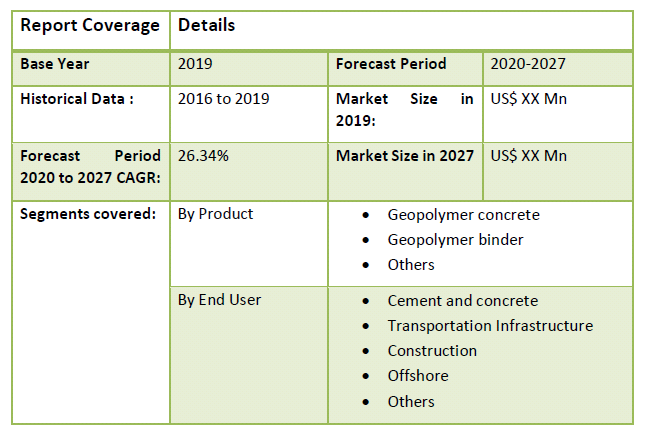Click the Historical Data label

pyautogui.click(x=77, y=99)
